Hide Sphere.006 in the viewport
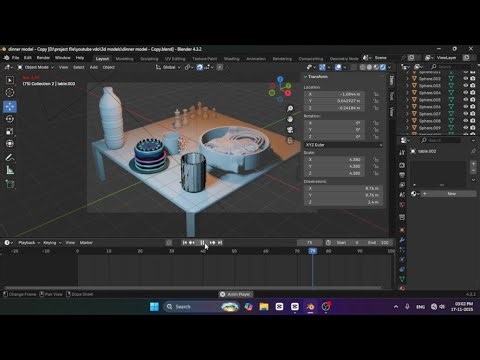The image size is (480, 360). (466, 107)
